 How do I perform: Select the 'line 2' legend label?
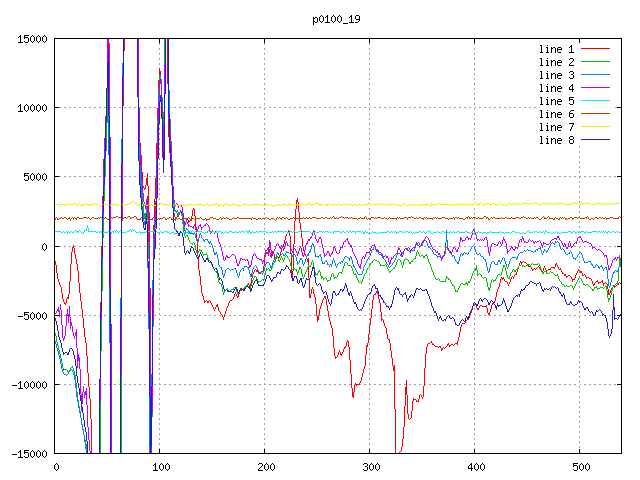557,62
